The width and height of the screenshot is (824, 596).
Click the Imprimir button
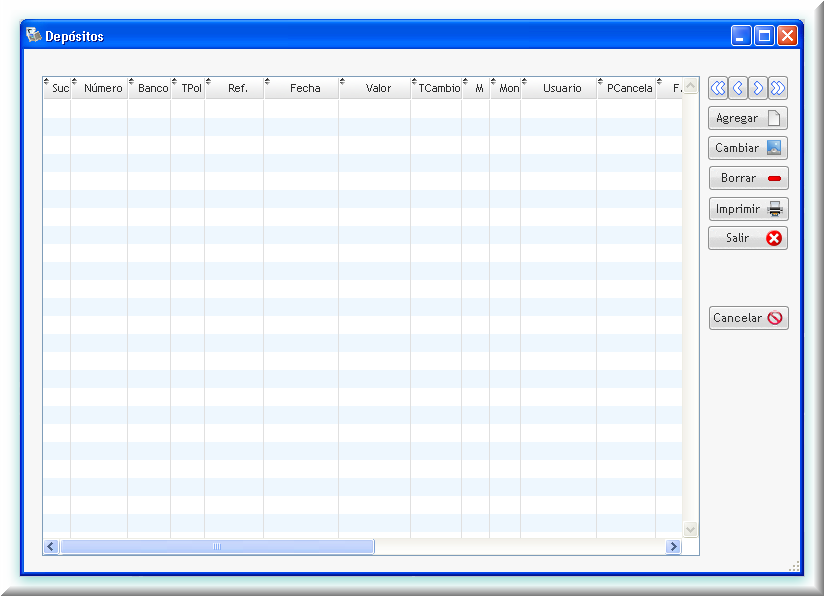click(748, 209)
